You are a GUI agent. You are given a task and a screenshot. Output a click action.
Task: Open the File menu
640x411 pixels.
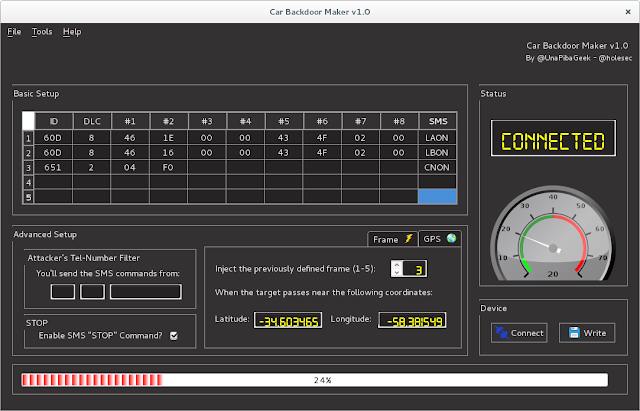tap(14, 32)
